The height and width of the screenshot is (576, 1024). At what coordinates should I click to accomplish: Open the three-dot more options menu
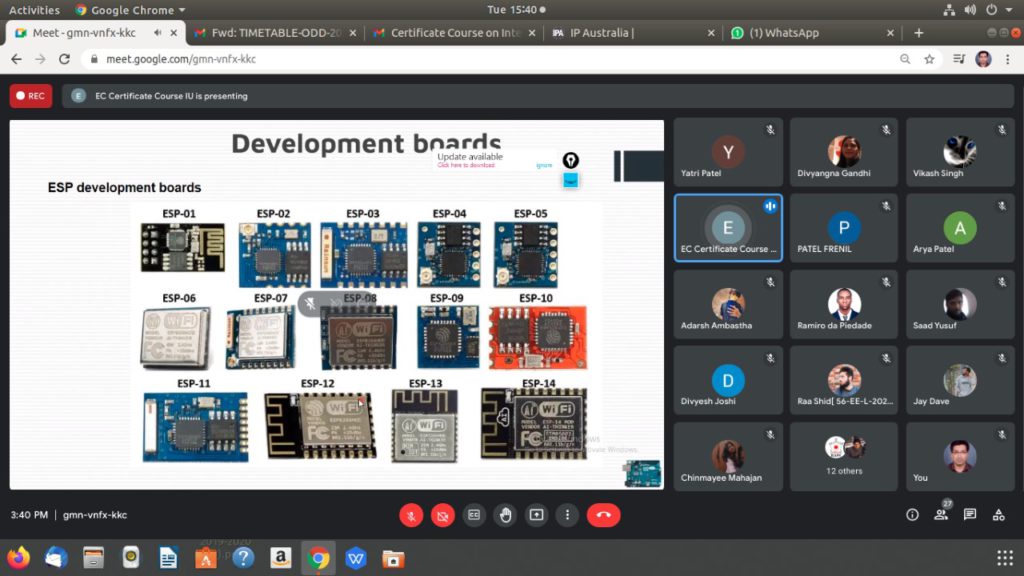click(568, 515)
